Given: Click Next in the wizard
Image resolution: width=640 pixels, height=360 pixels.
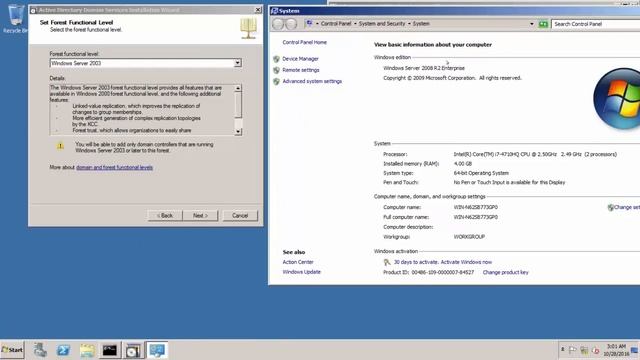Looking at the screenshot, I should (200, 216).
